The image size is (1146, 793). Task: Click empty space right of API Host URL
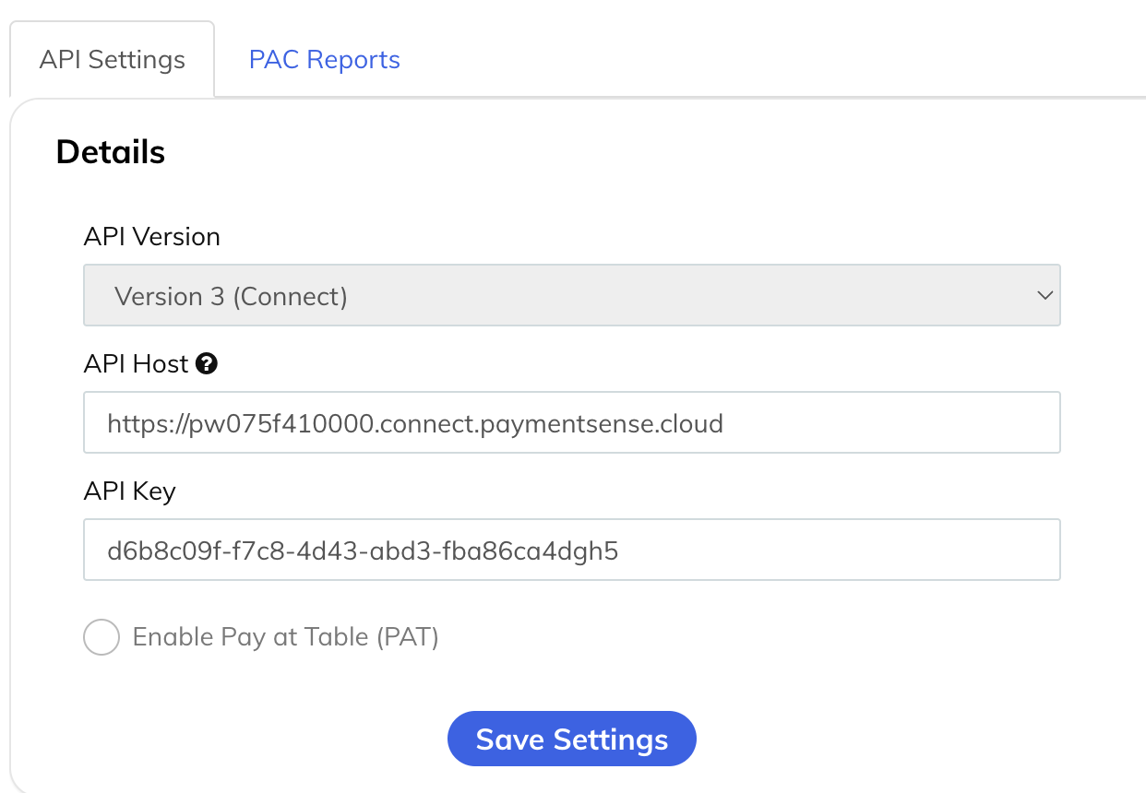tap(890, 423)
